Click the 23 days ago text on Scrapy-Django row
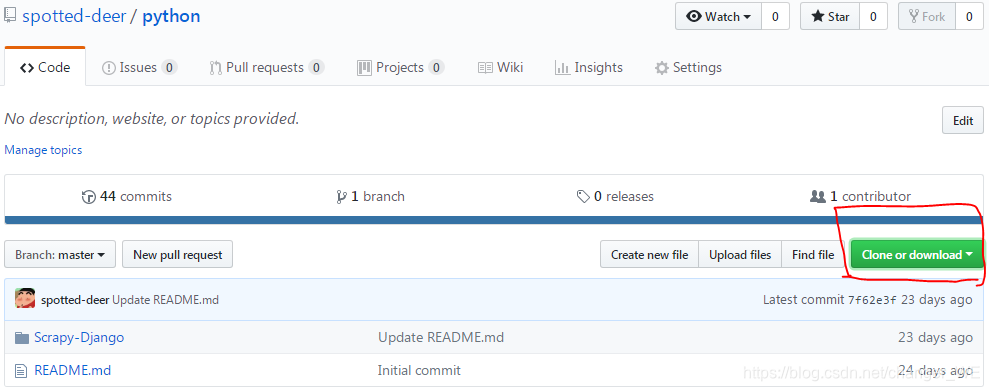This screenshot has height=391, width=989. (x=935, y=337)
